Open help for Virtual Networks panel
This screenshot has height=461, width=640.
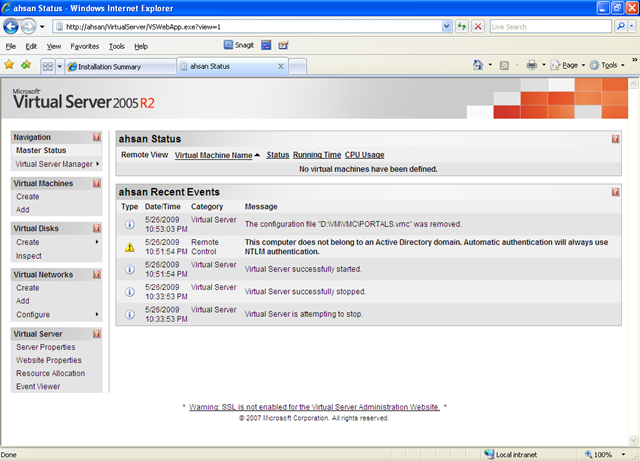(x=96, y=274)
